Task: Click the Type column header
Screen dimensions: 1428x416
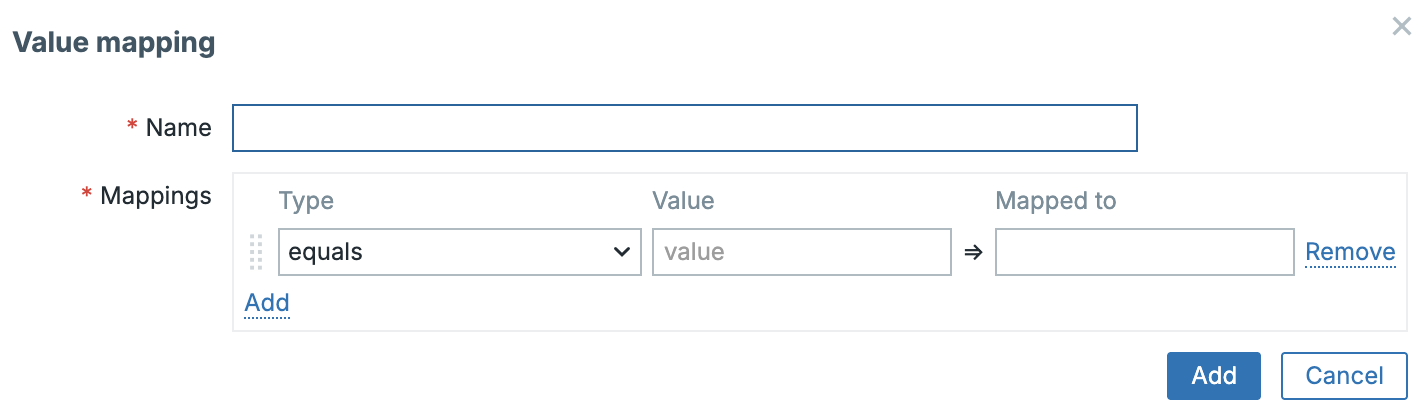Action: point(306,201)
